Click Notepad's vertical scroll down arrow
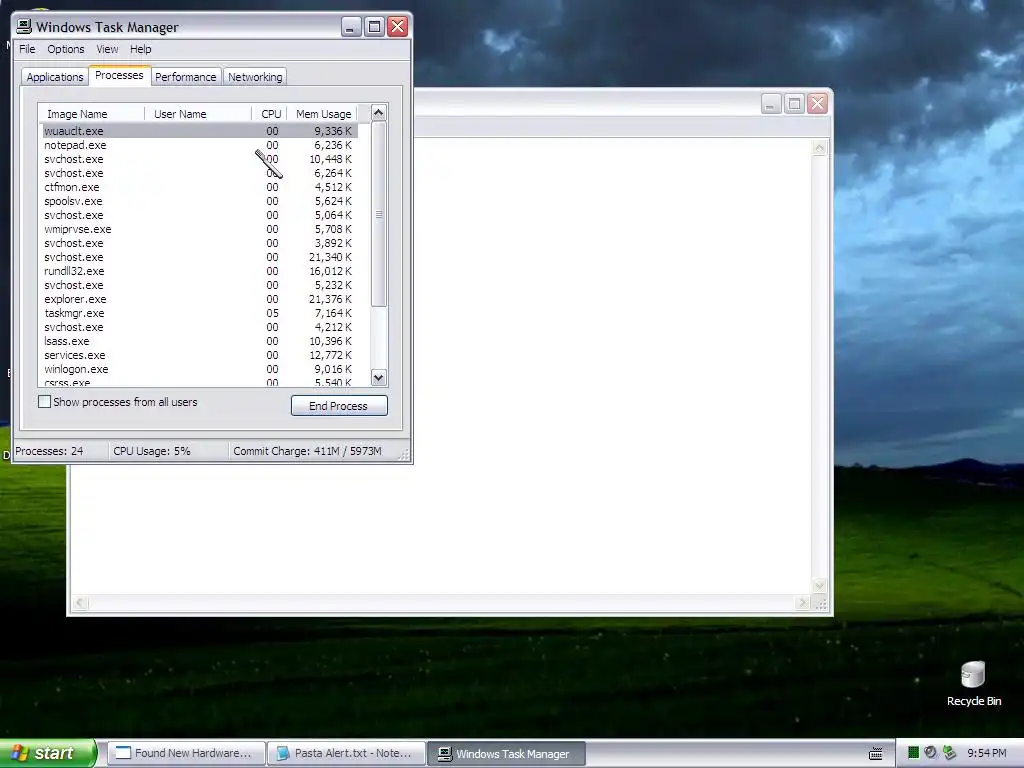Image resolution: width=1024 pixels, height=768 pixels. point(820,586)
